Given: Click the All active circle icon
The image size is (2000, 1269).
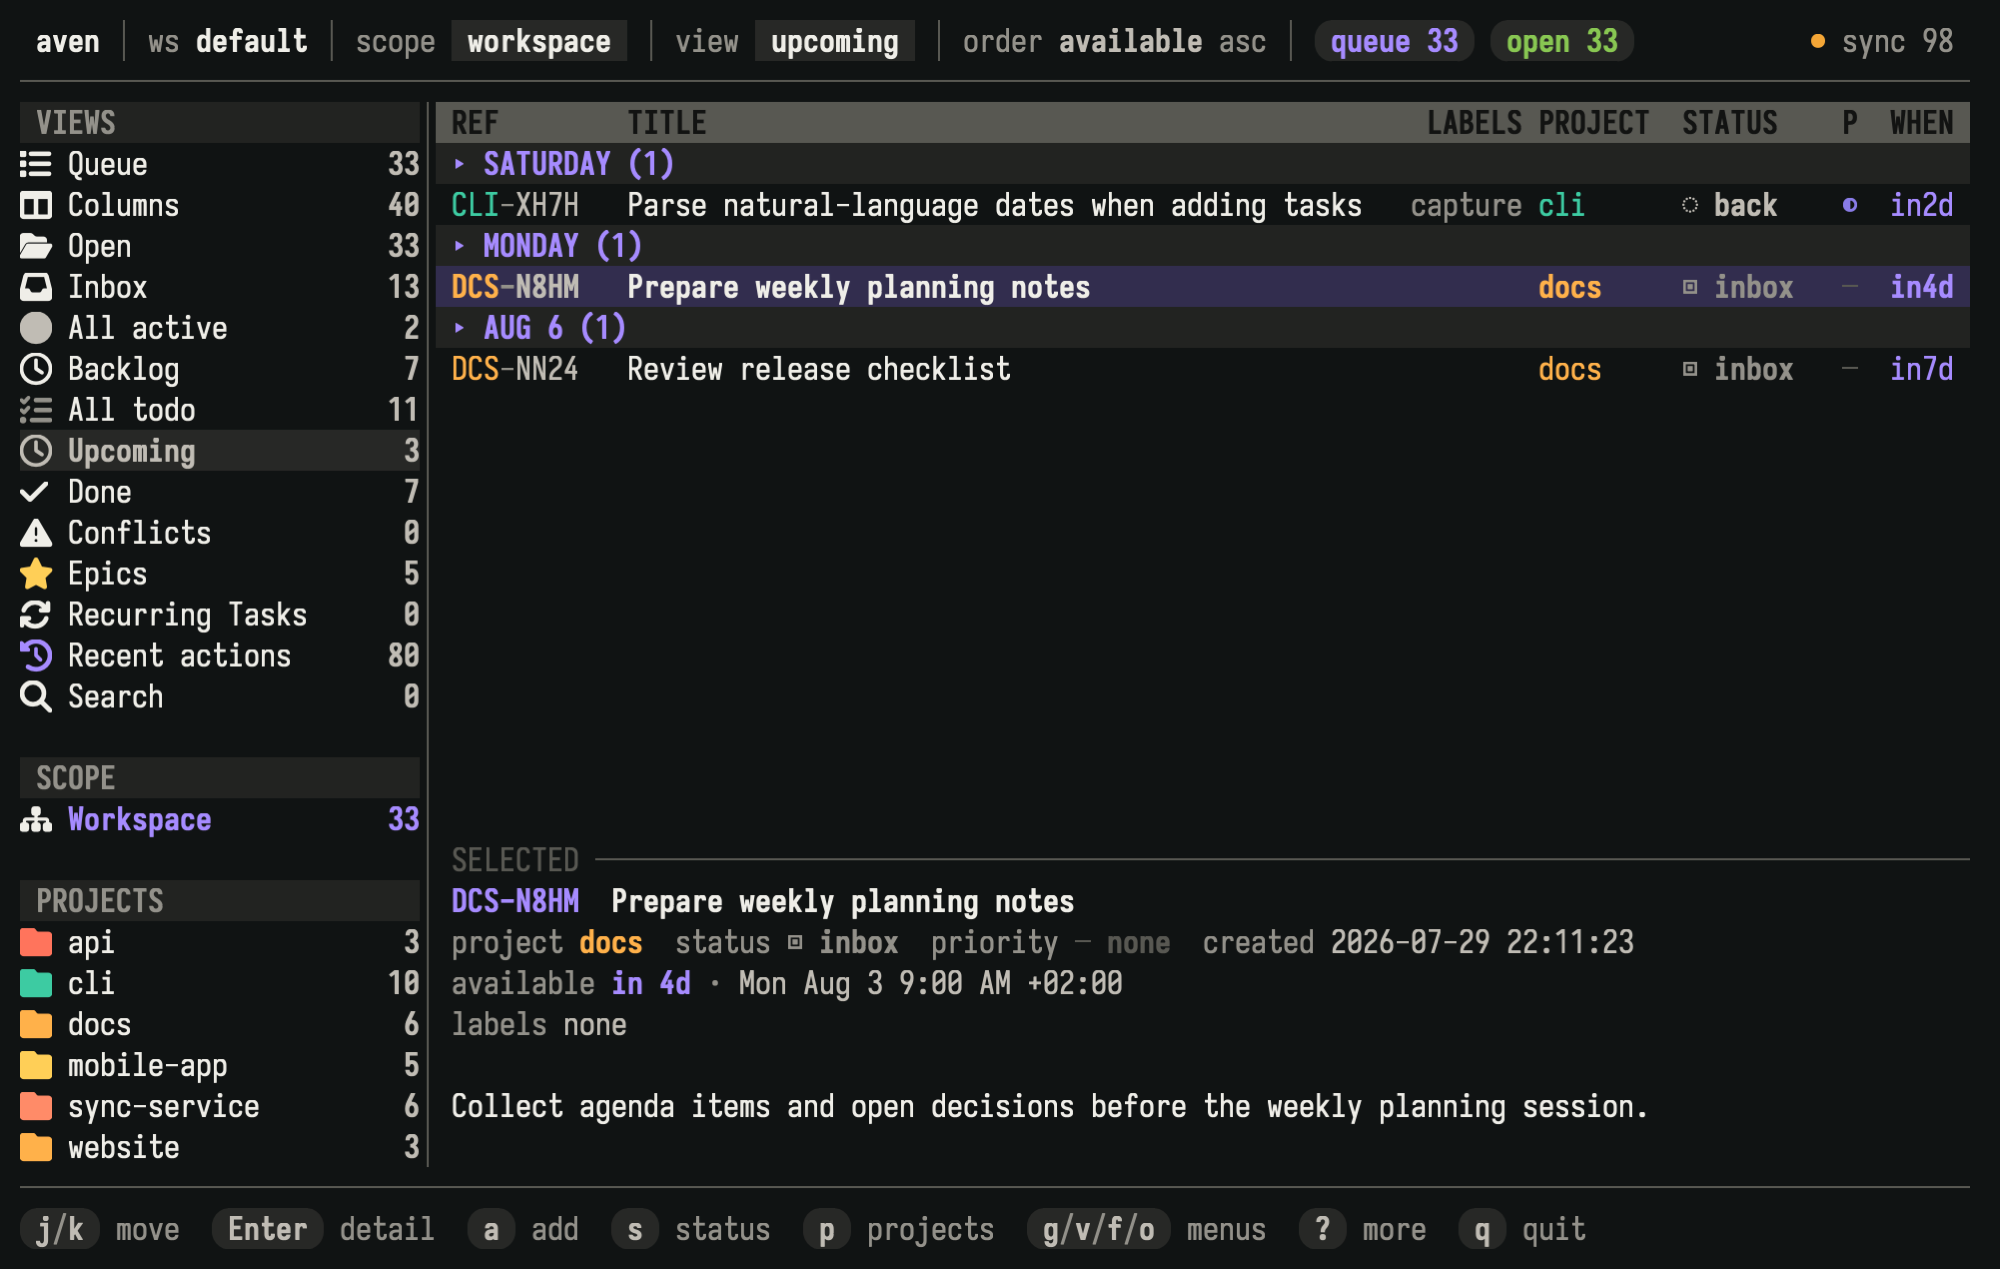Looking at the screenshot, I should coord(36,328).
